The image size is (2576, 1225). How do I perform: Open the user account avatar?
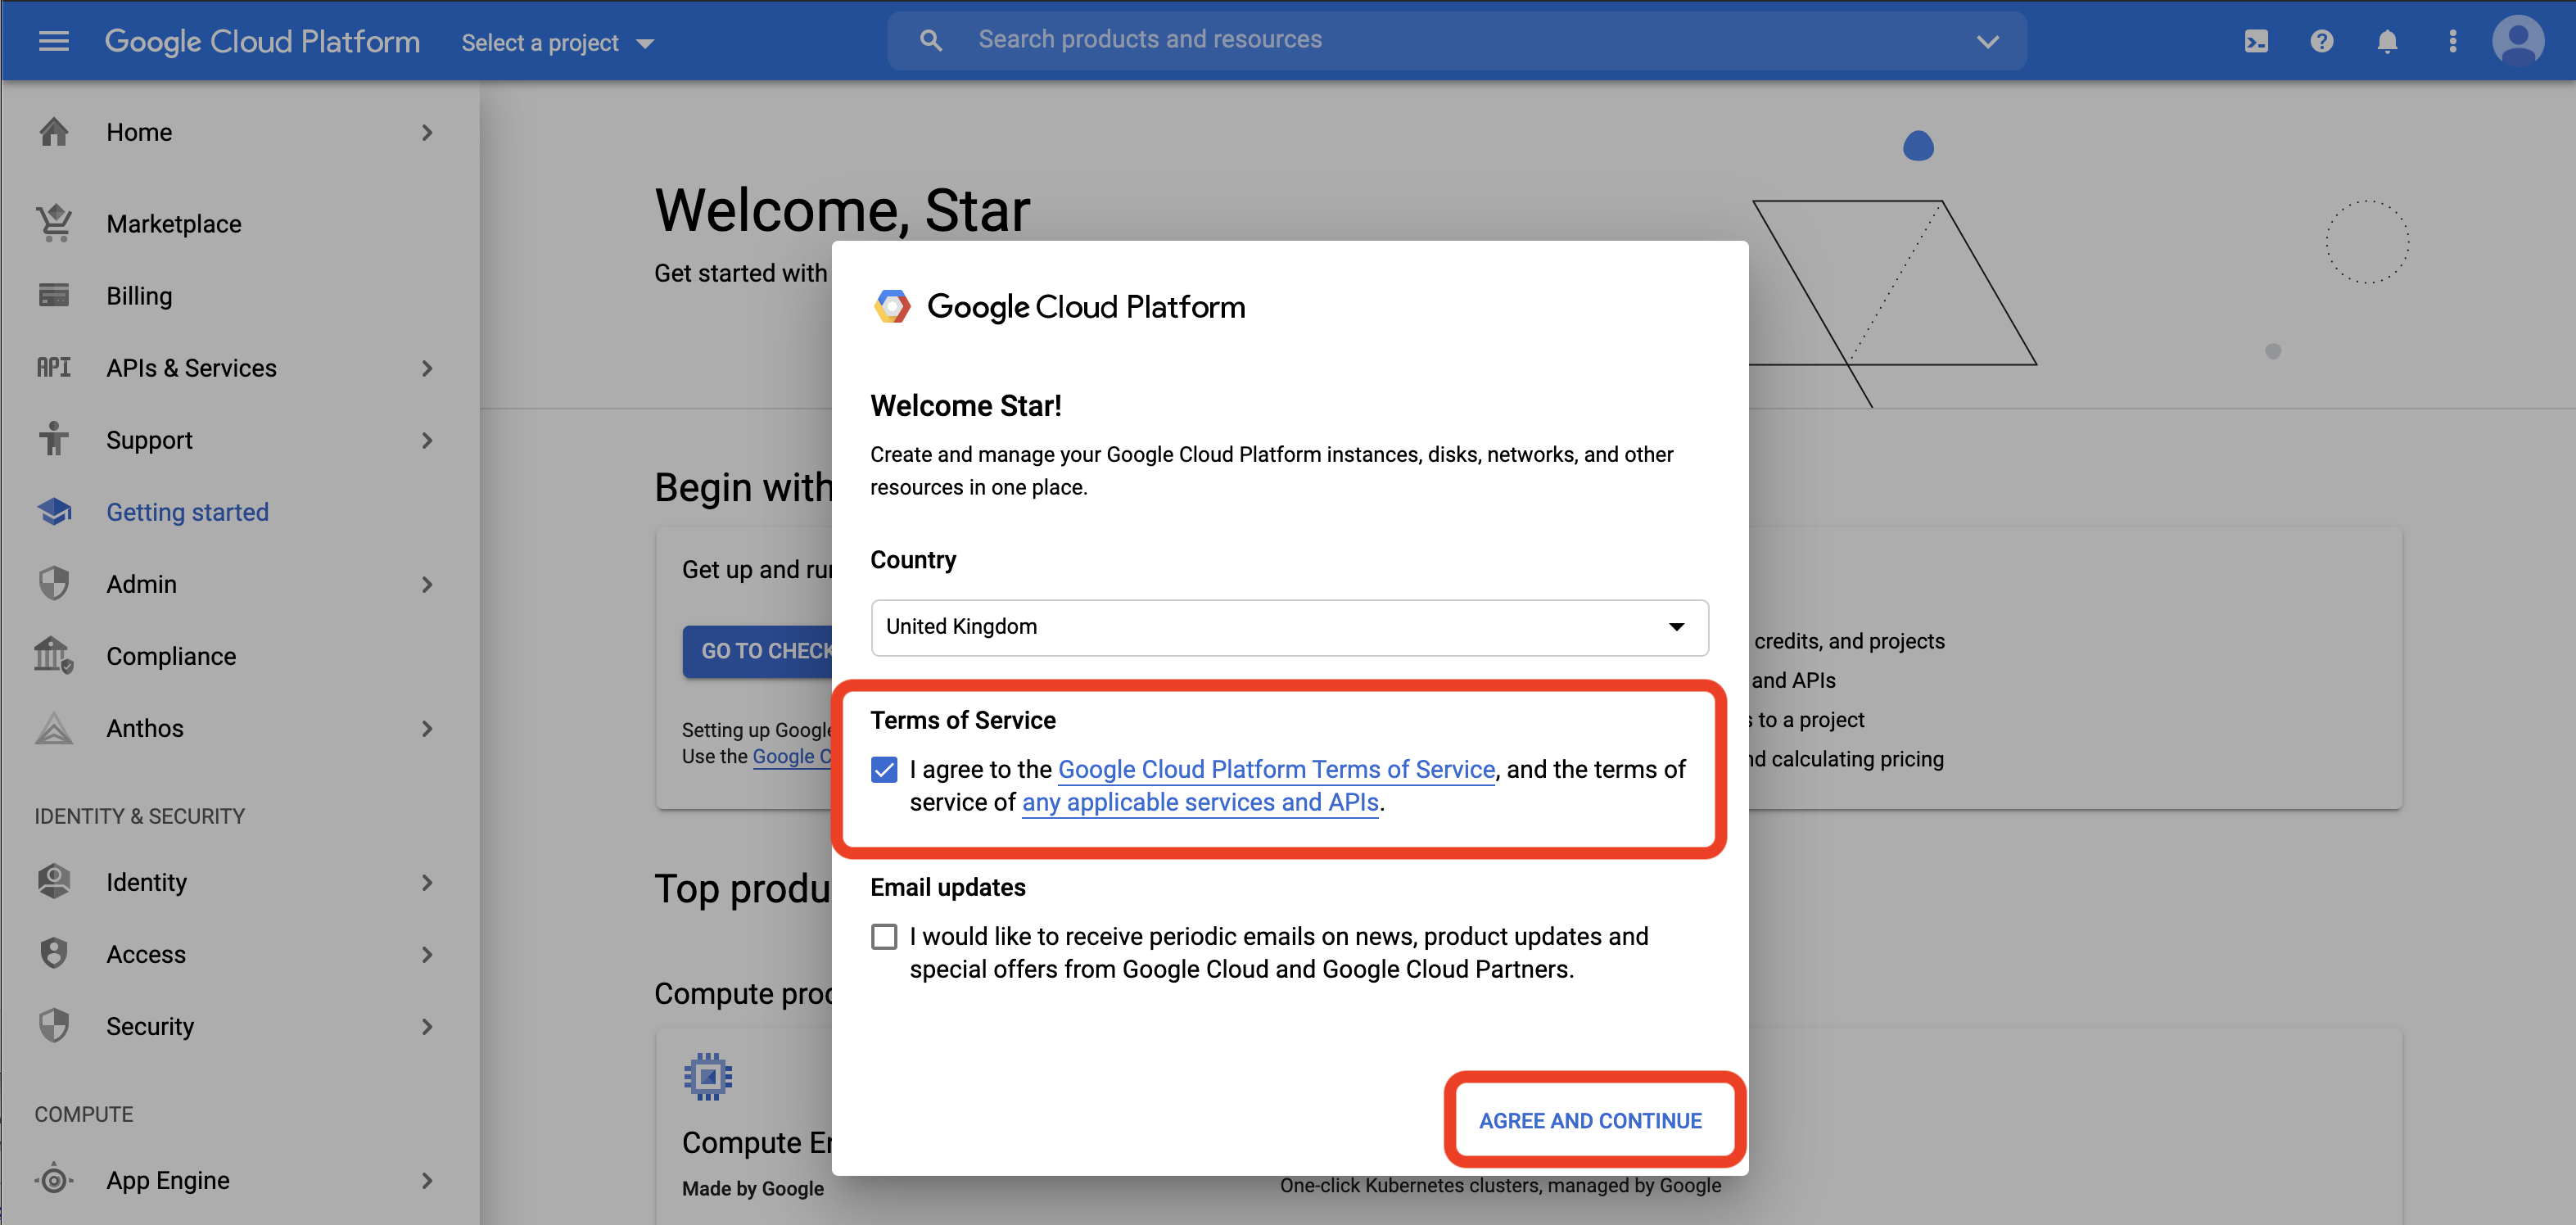click(x=2518, y=41)
